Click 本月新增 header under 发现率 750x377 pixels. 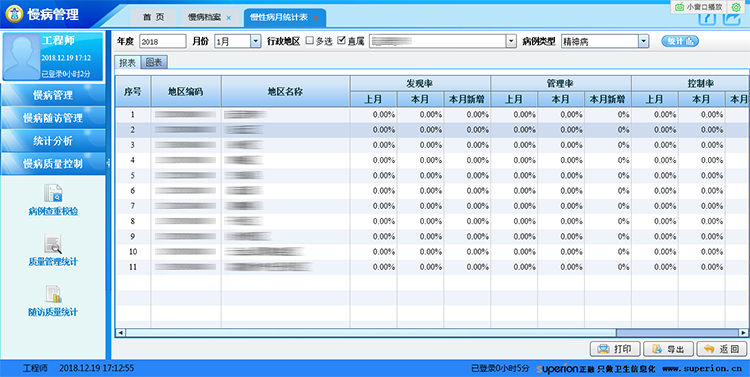pyautogui.click(x=467, y=99)
